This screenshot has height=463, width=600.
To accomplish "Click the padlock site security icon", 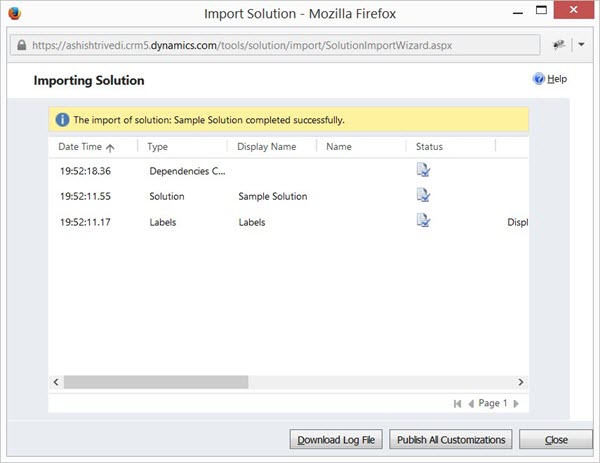I will (x=20, y=47).
